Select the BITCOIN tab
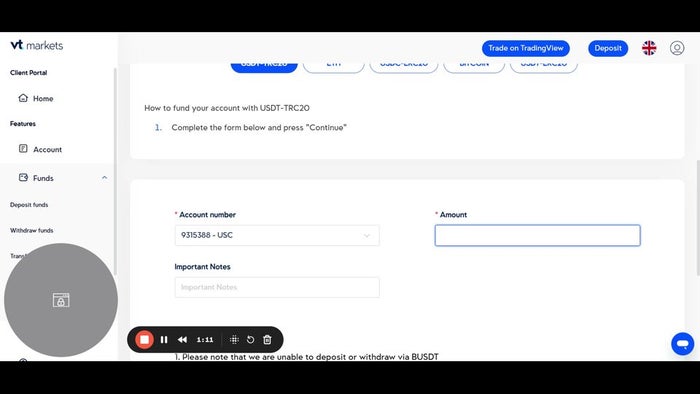The height and width of the screenshot is (394, 700). [474, 66]
